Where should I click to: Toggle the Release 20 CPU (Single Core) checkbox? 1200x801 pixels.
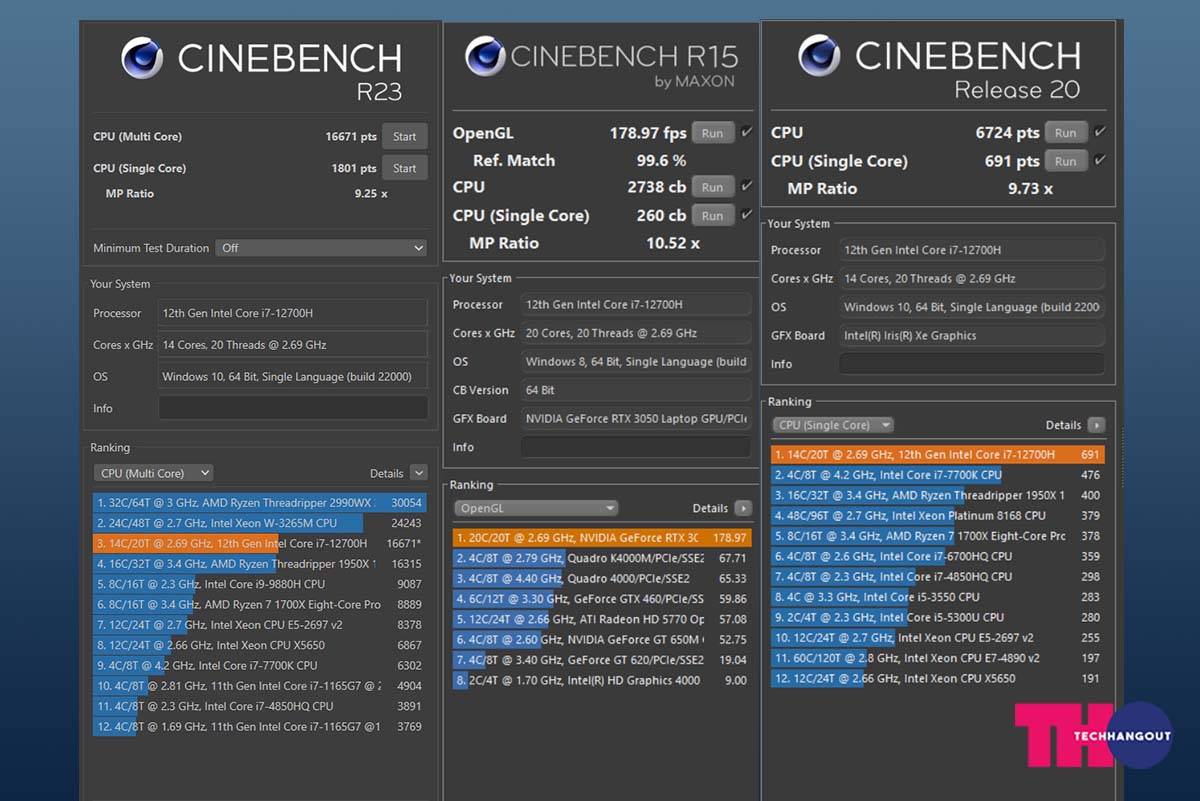pyautogui.click(x=1100, y=160)
